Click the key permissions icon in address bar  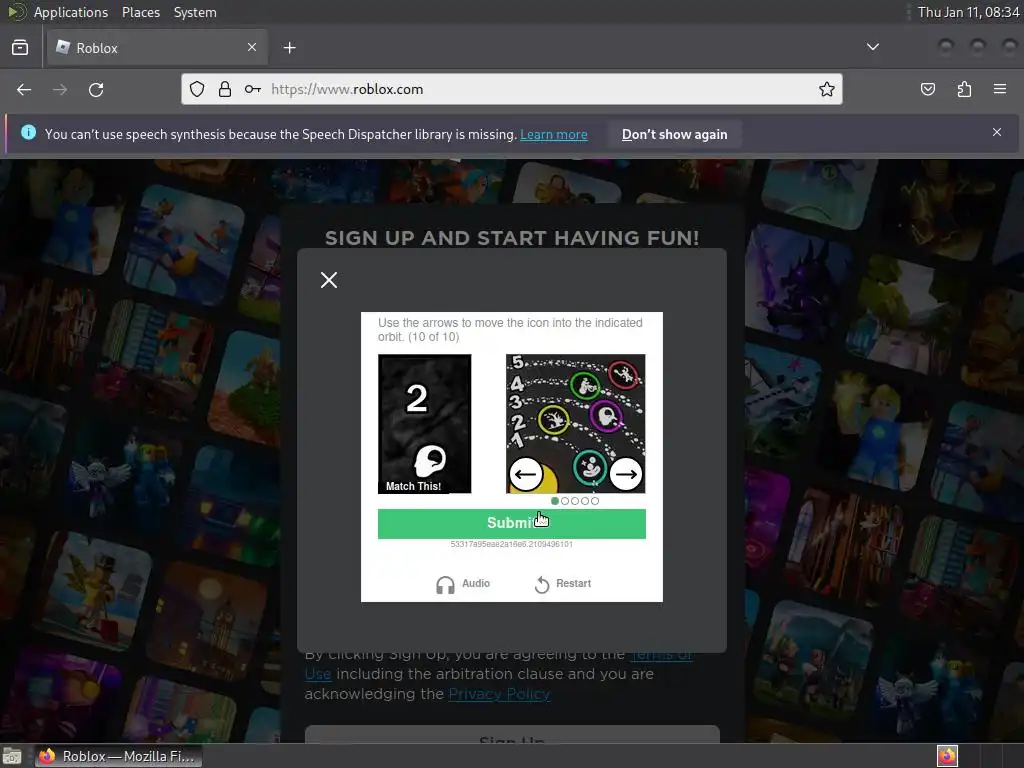pyautogui.click(x=253, y=89)
